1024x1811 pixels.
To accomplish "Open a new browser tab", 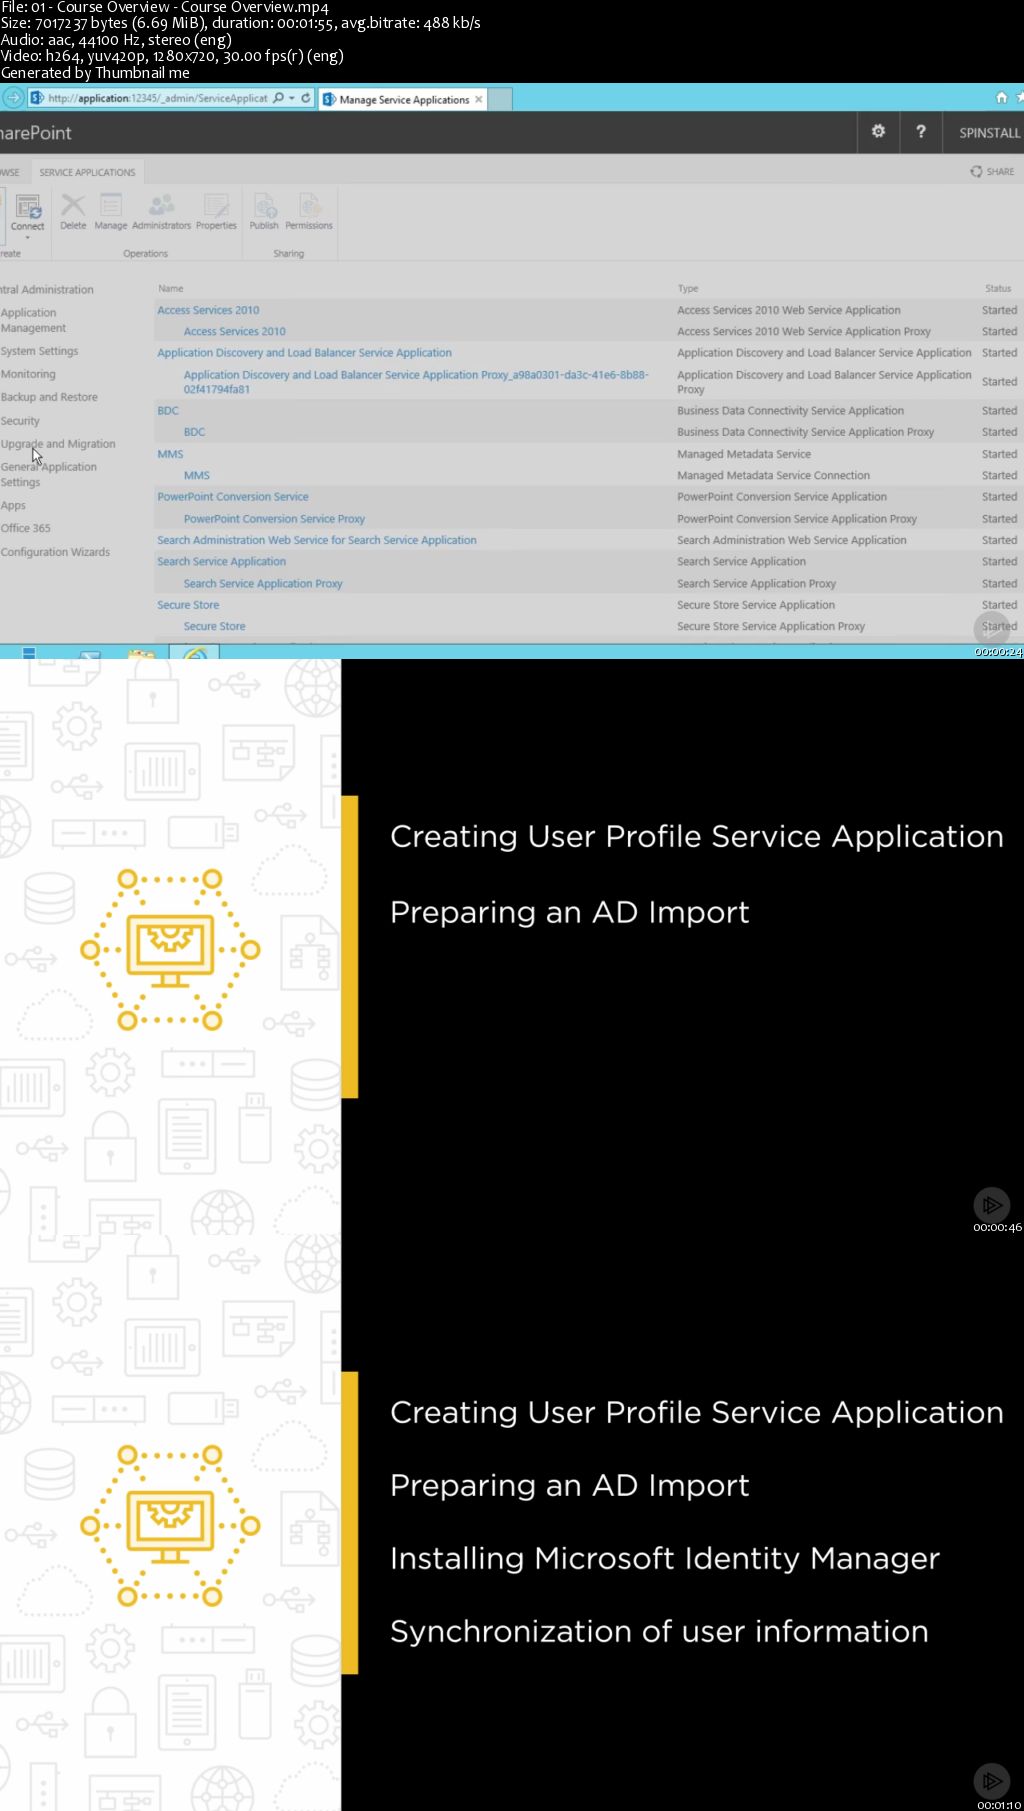I will 500,99.
